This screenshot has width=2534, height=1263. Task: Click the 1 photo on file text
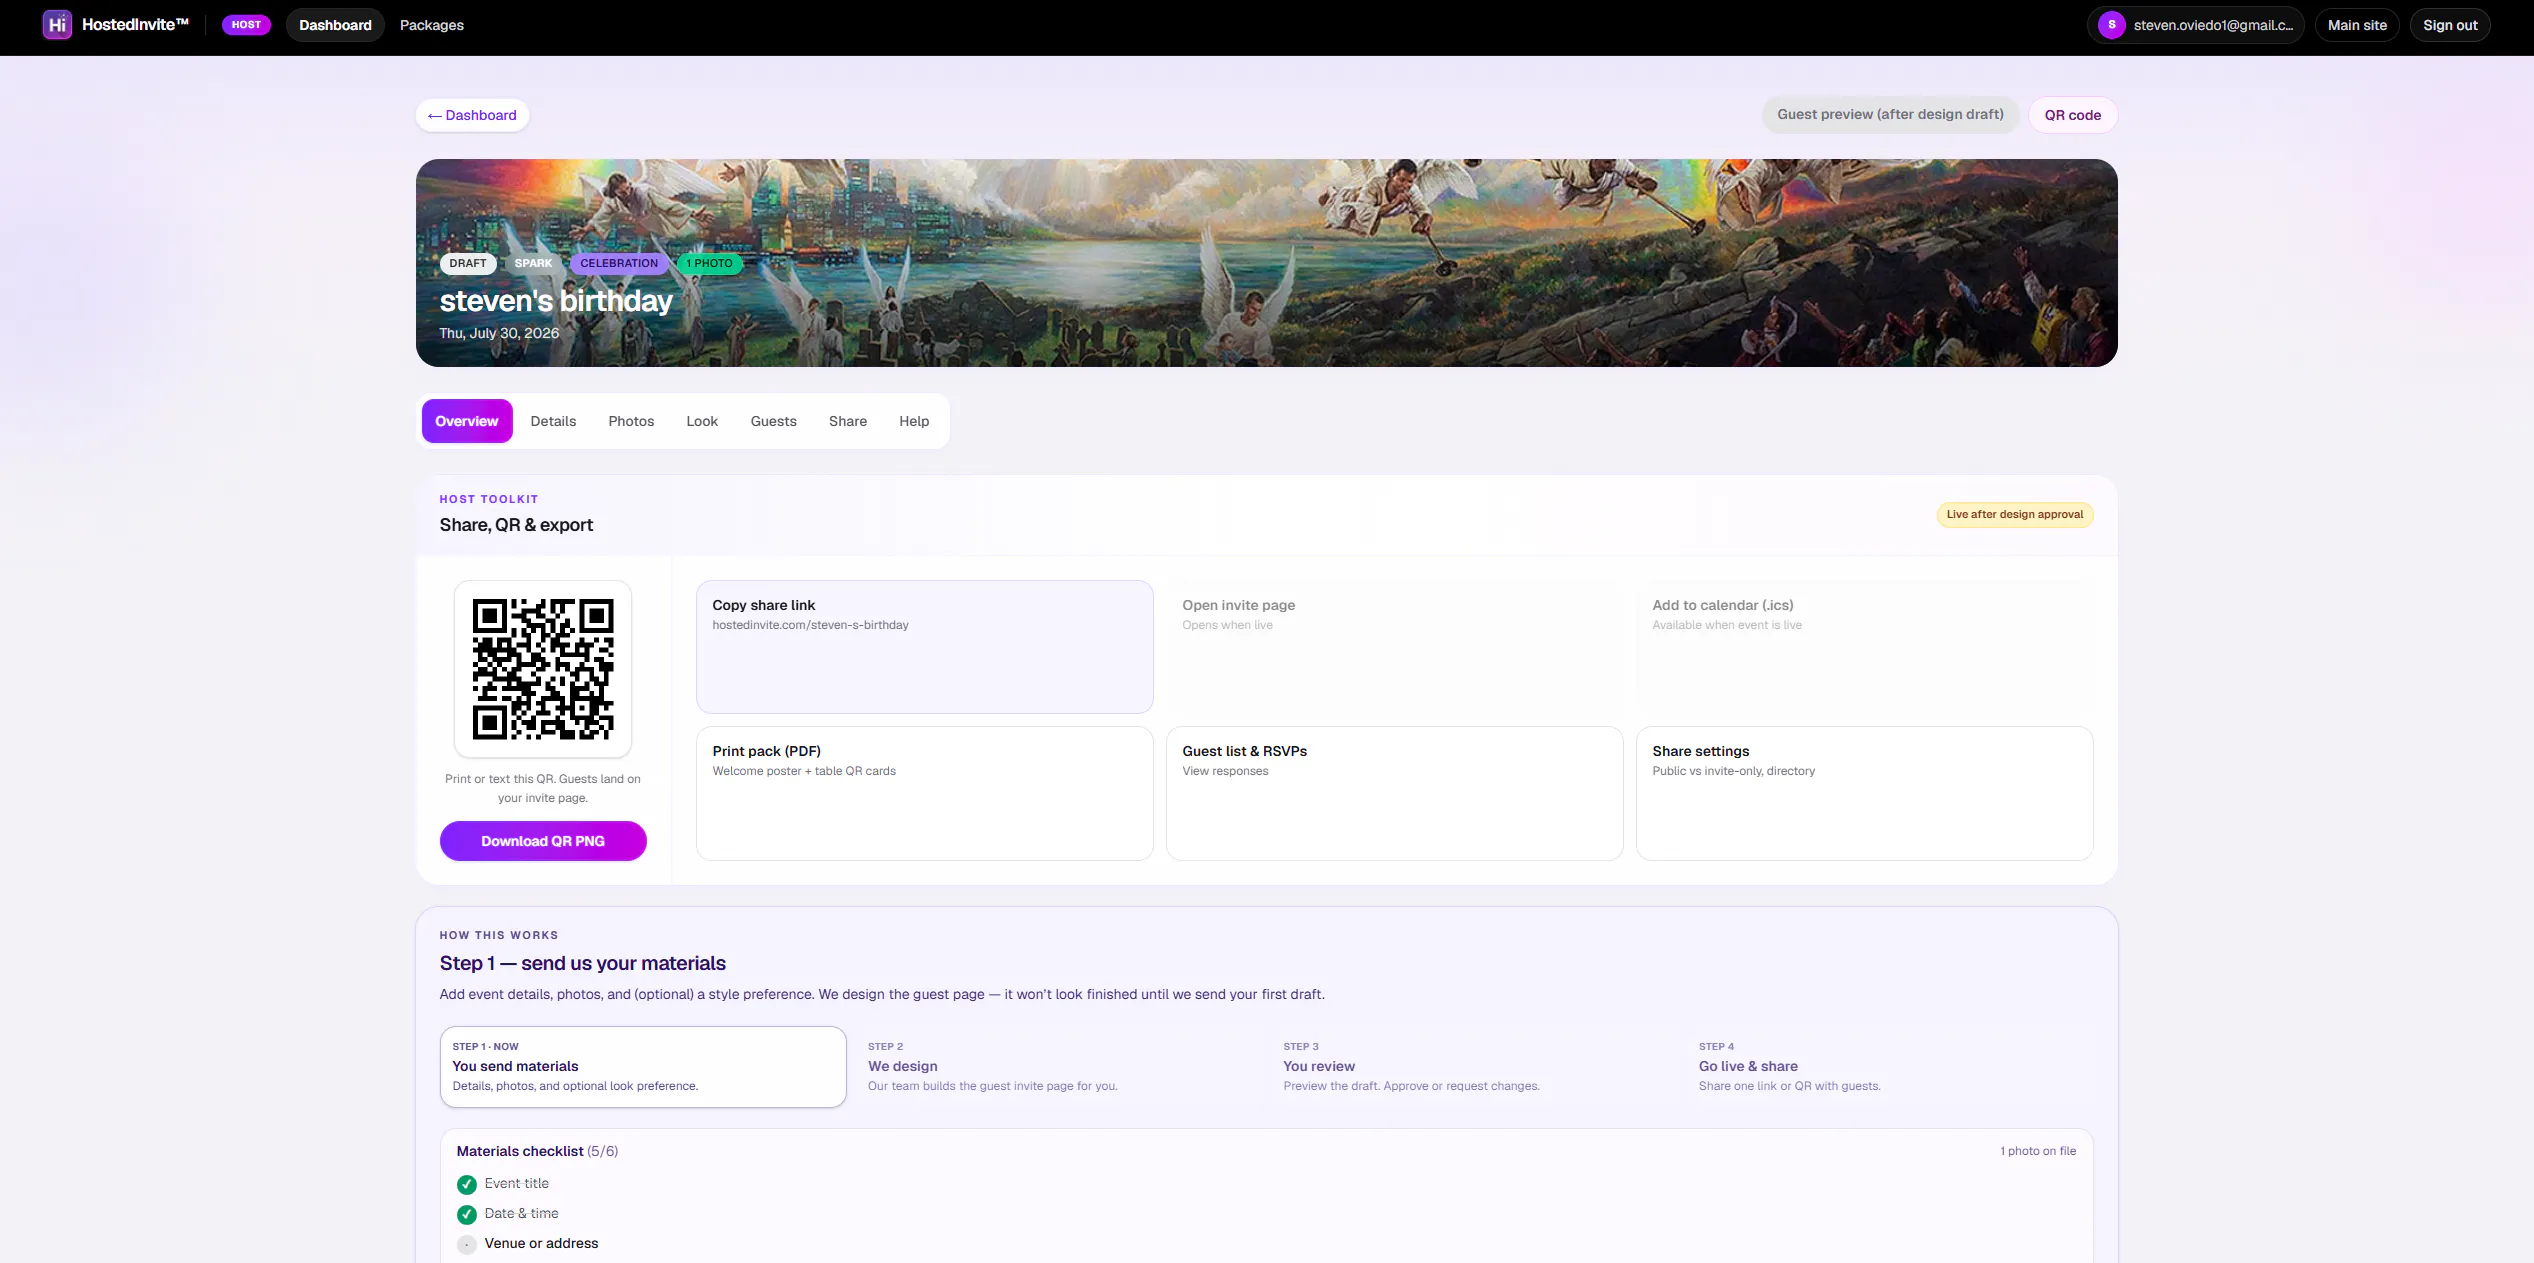coord(2038,1152)
